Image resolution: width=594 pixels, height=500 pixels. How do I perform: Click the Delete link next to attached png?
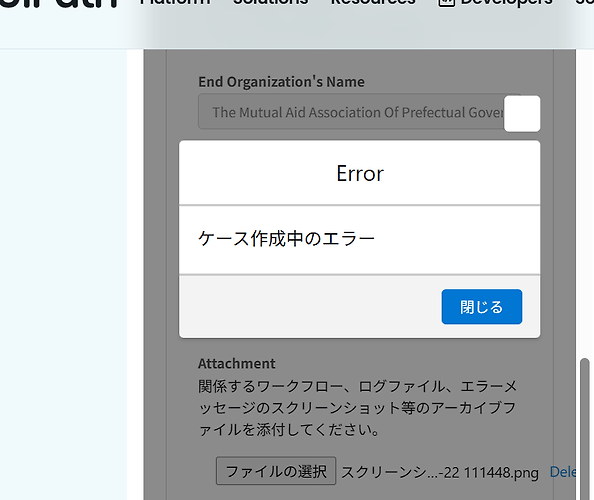tap(563, 472)
